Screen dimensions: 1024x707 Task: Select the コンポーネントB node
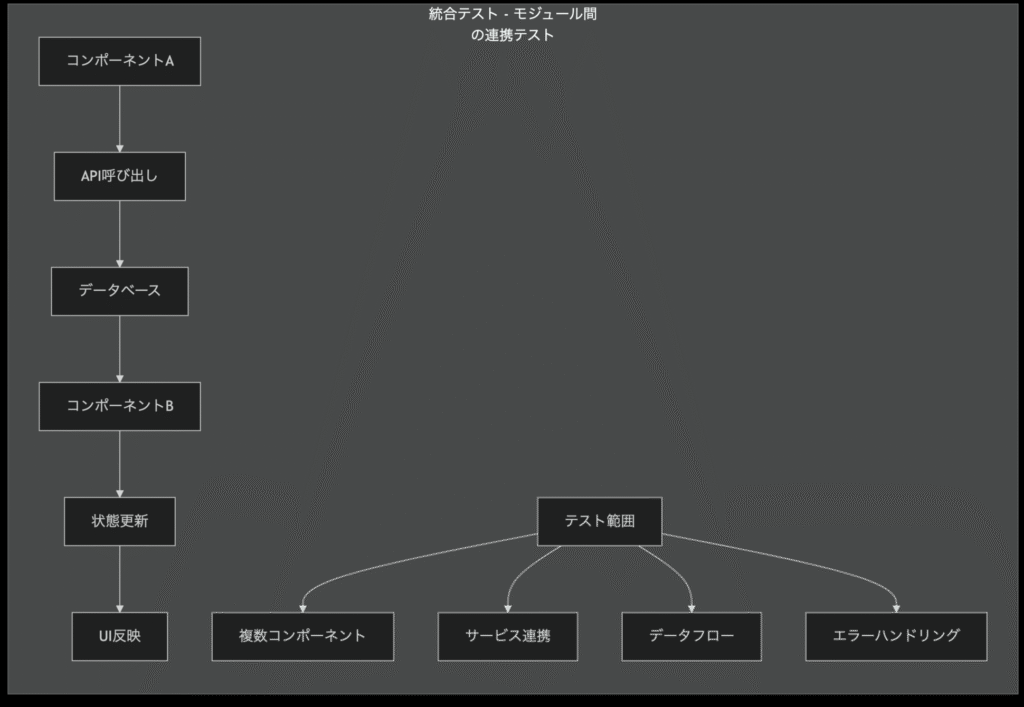coord(120,406)
